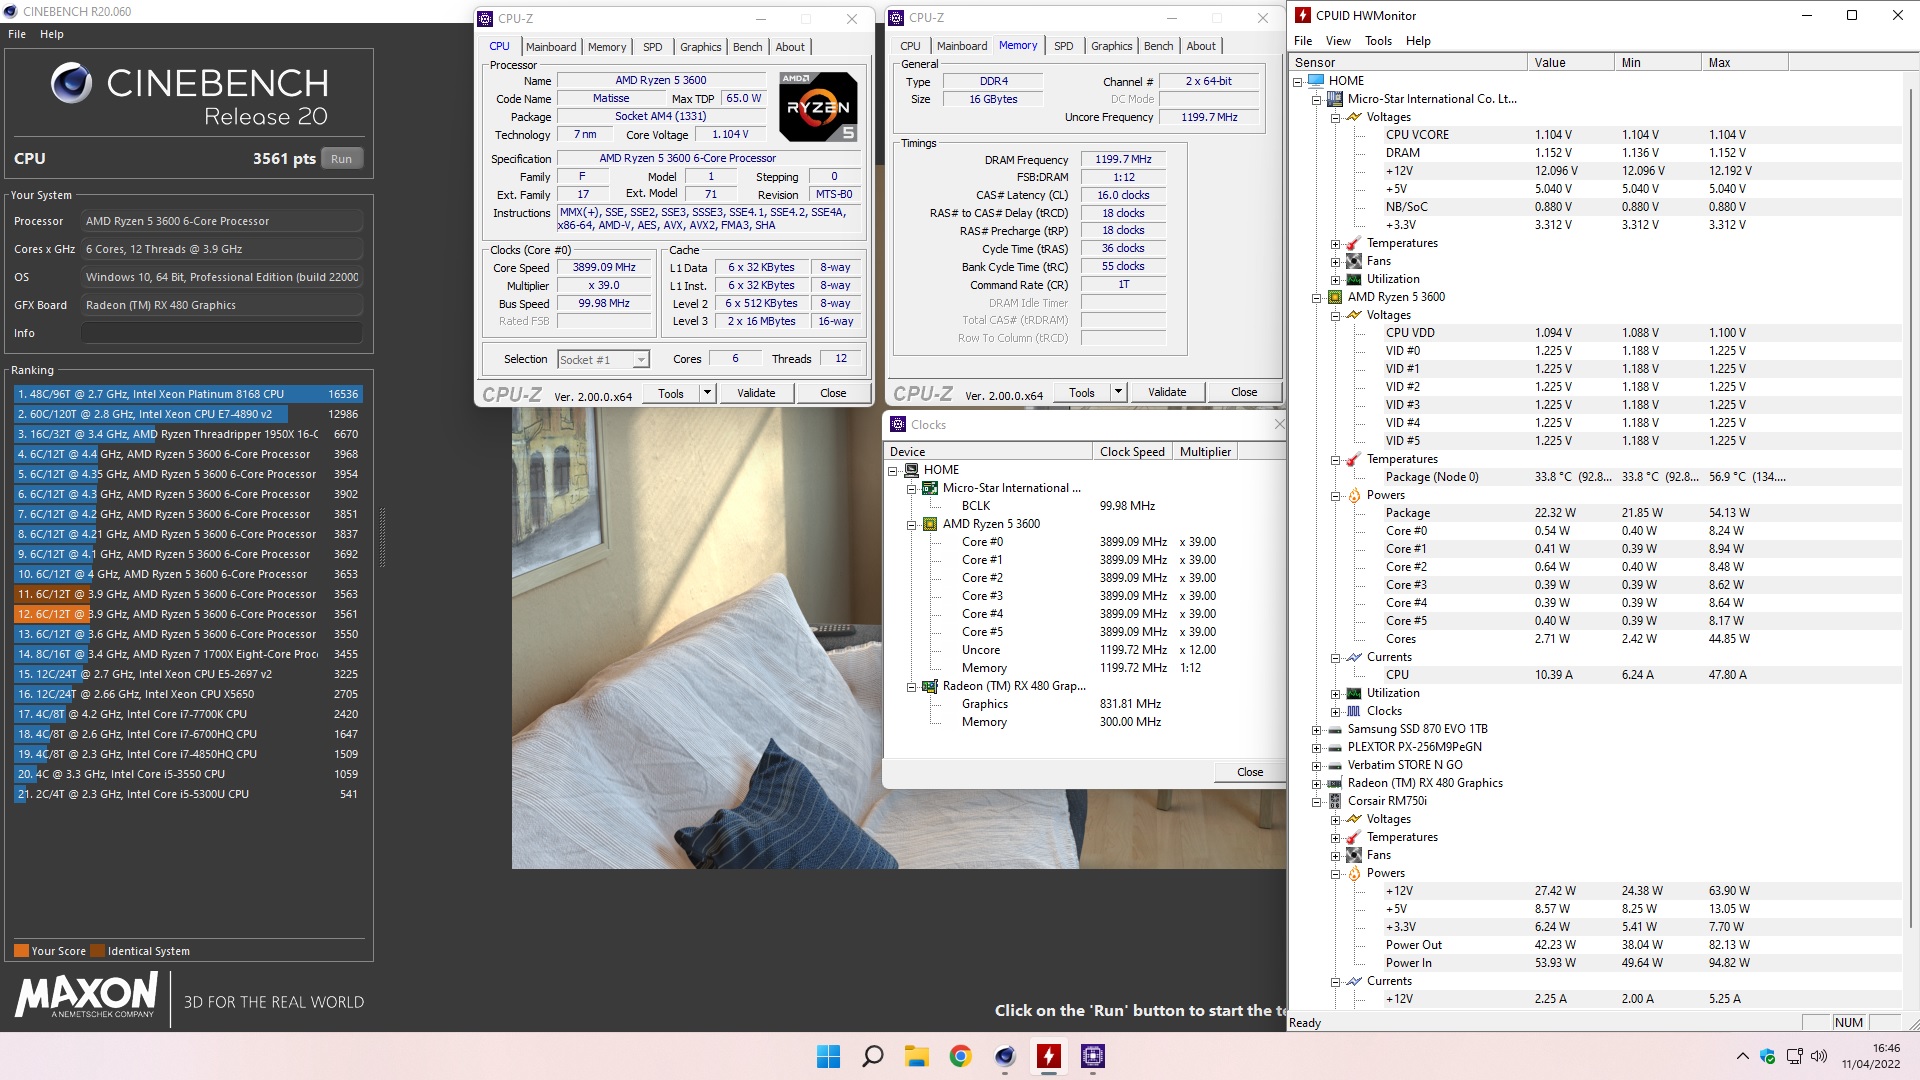The width and height of the screenshot is (1920, 1080).
Task: Open Tools dropdown arrow in left CPU-Z window
Action: click(x=707, y=393)
